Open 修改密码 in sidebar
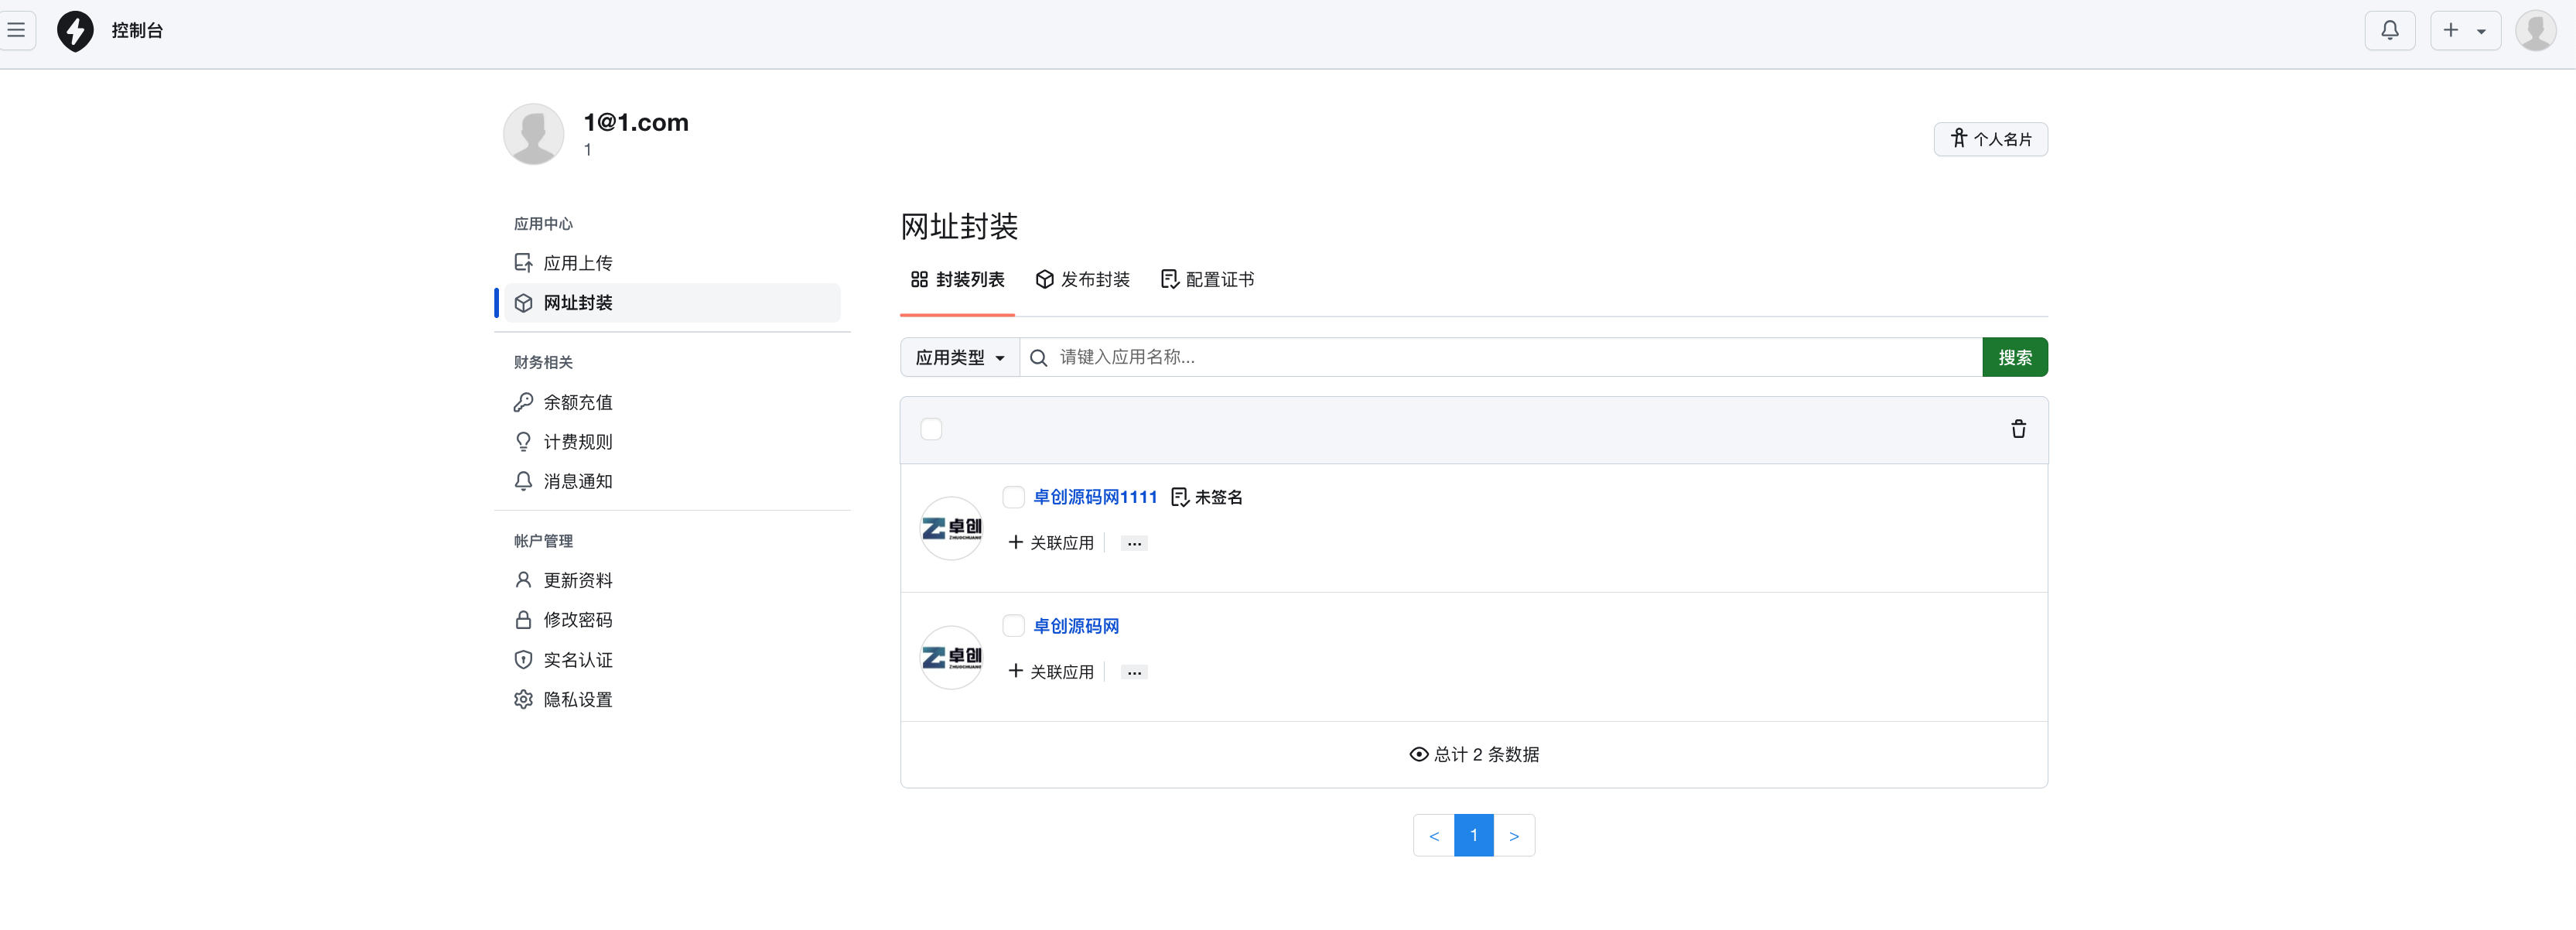Image resolution: width=2576 pixels, height=930 pixels. pyautogui.click(x=672, y=620)
